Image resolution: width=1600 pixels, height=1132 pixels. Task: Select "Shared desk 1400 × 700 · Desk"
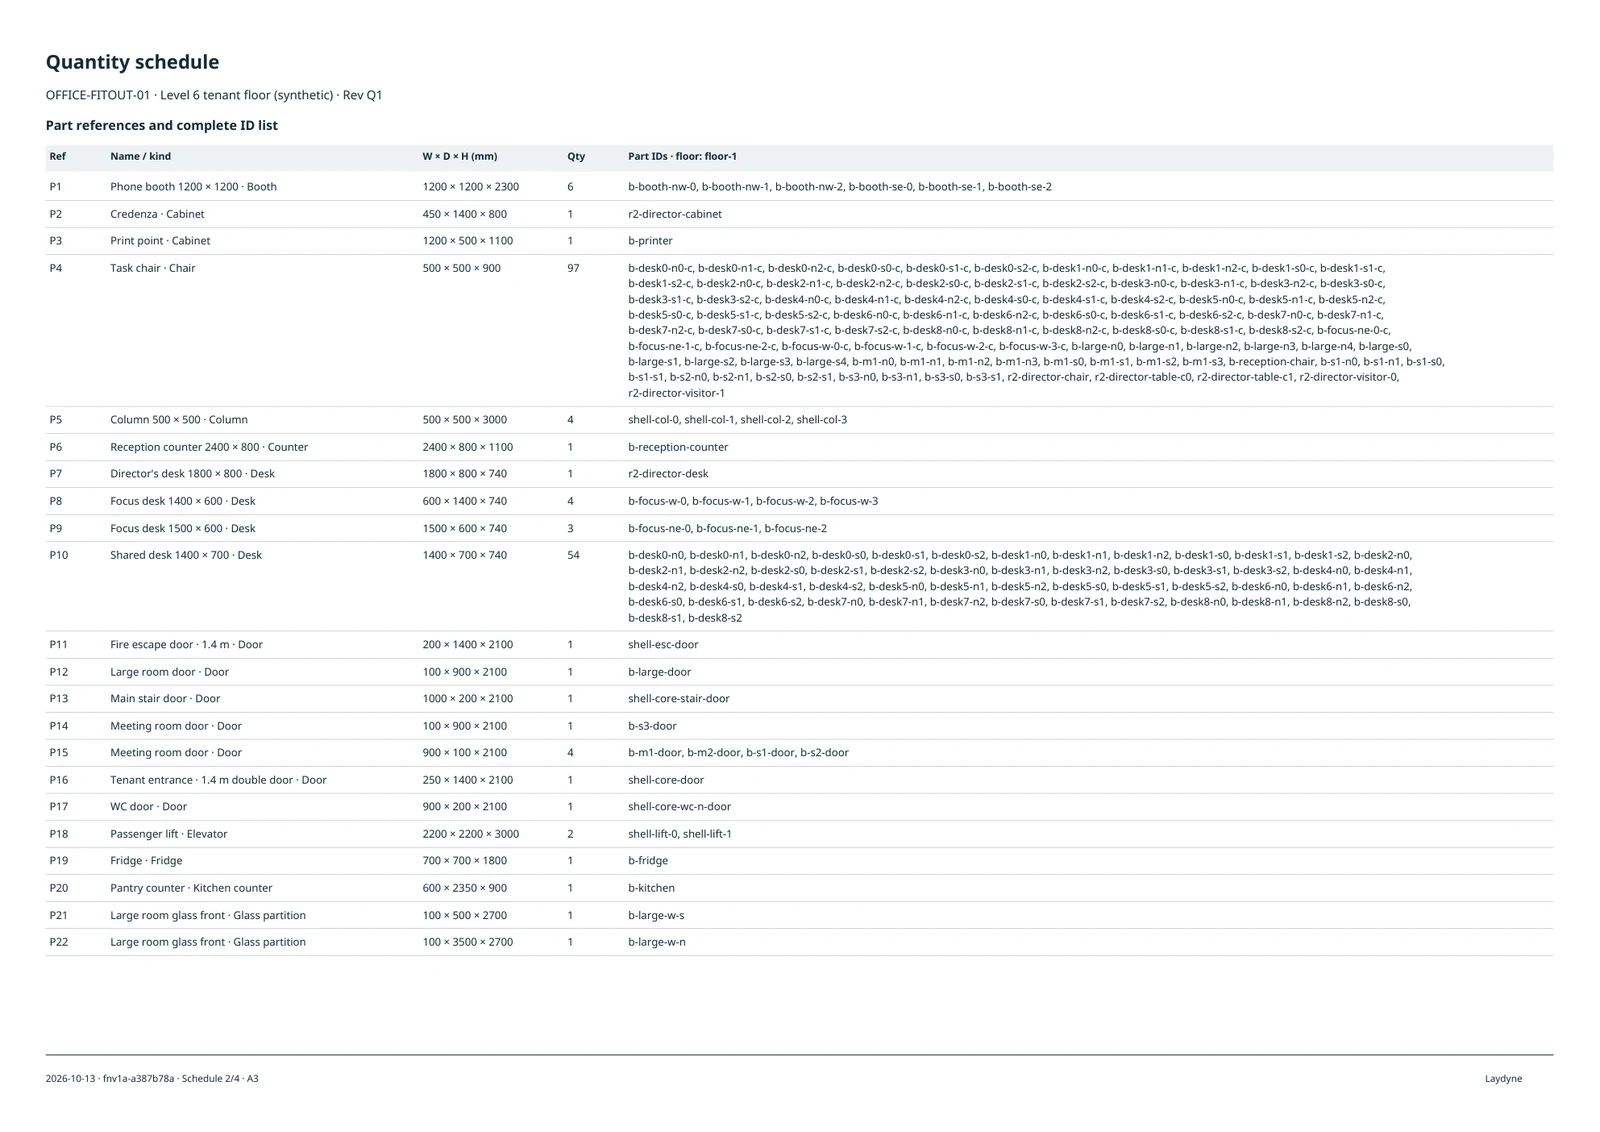point(186,555)
